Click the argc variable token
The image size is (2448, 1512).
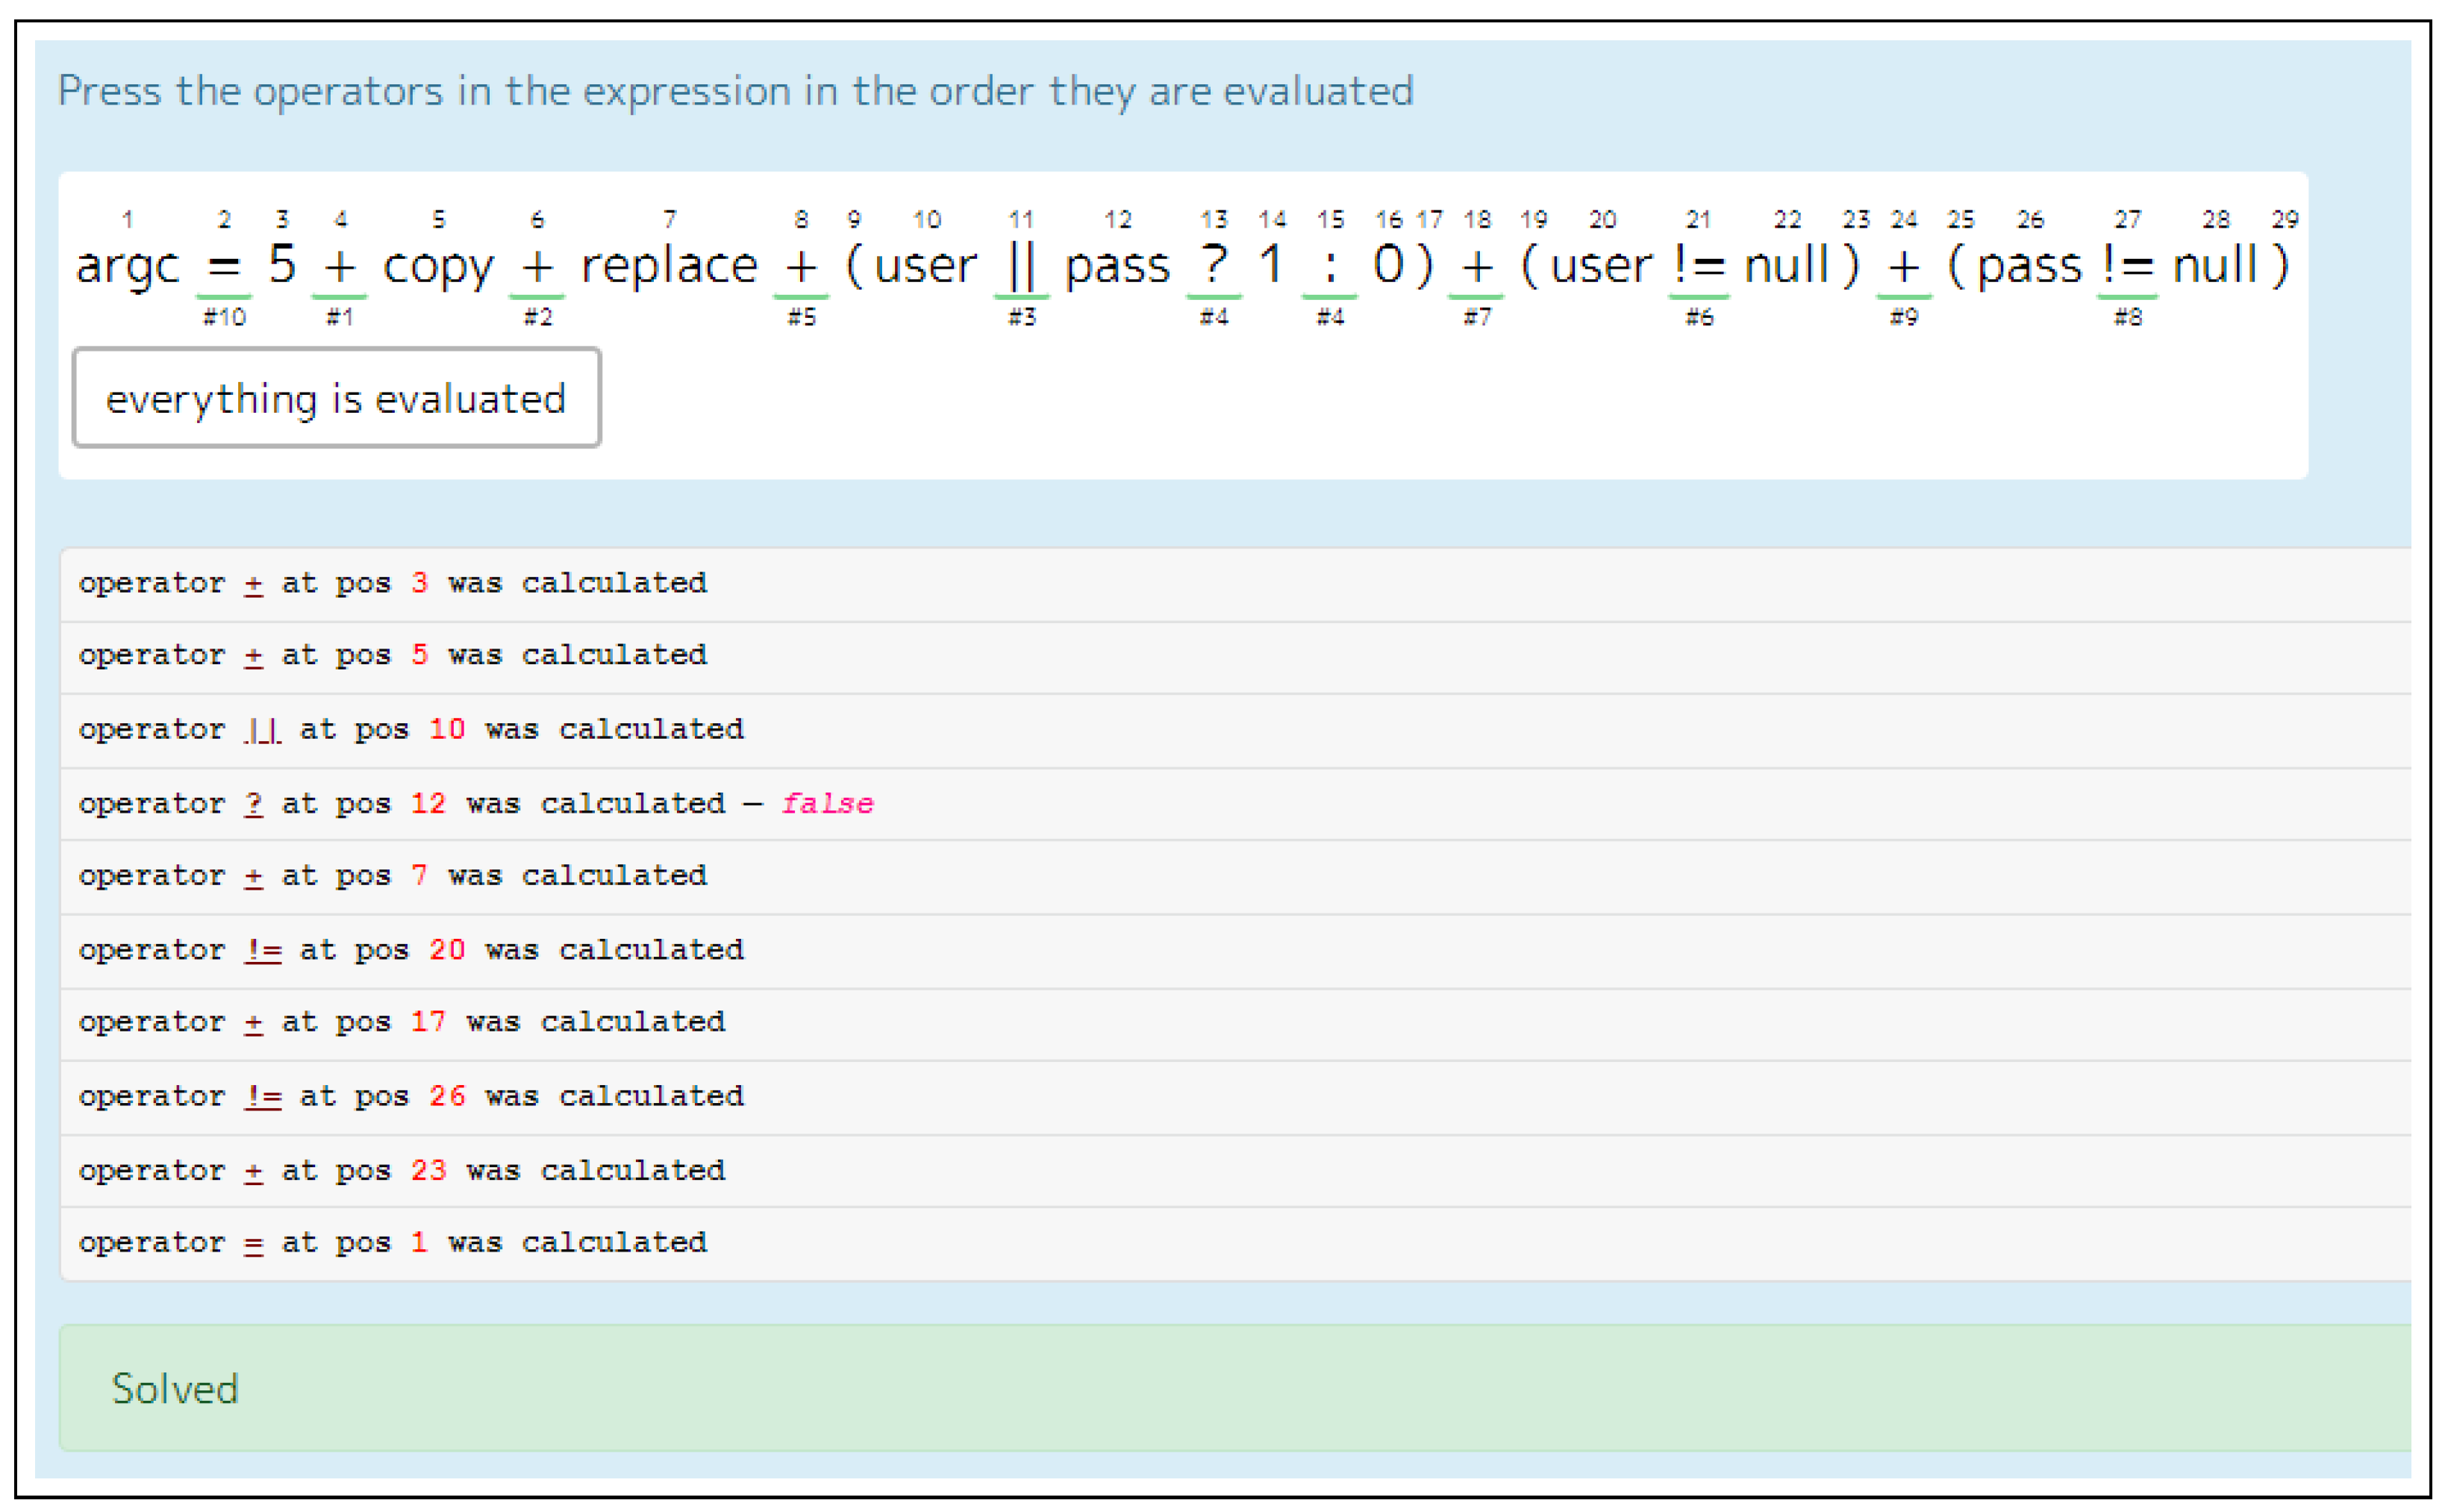point(127,266)
